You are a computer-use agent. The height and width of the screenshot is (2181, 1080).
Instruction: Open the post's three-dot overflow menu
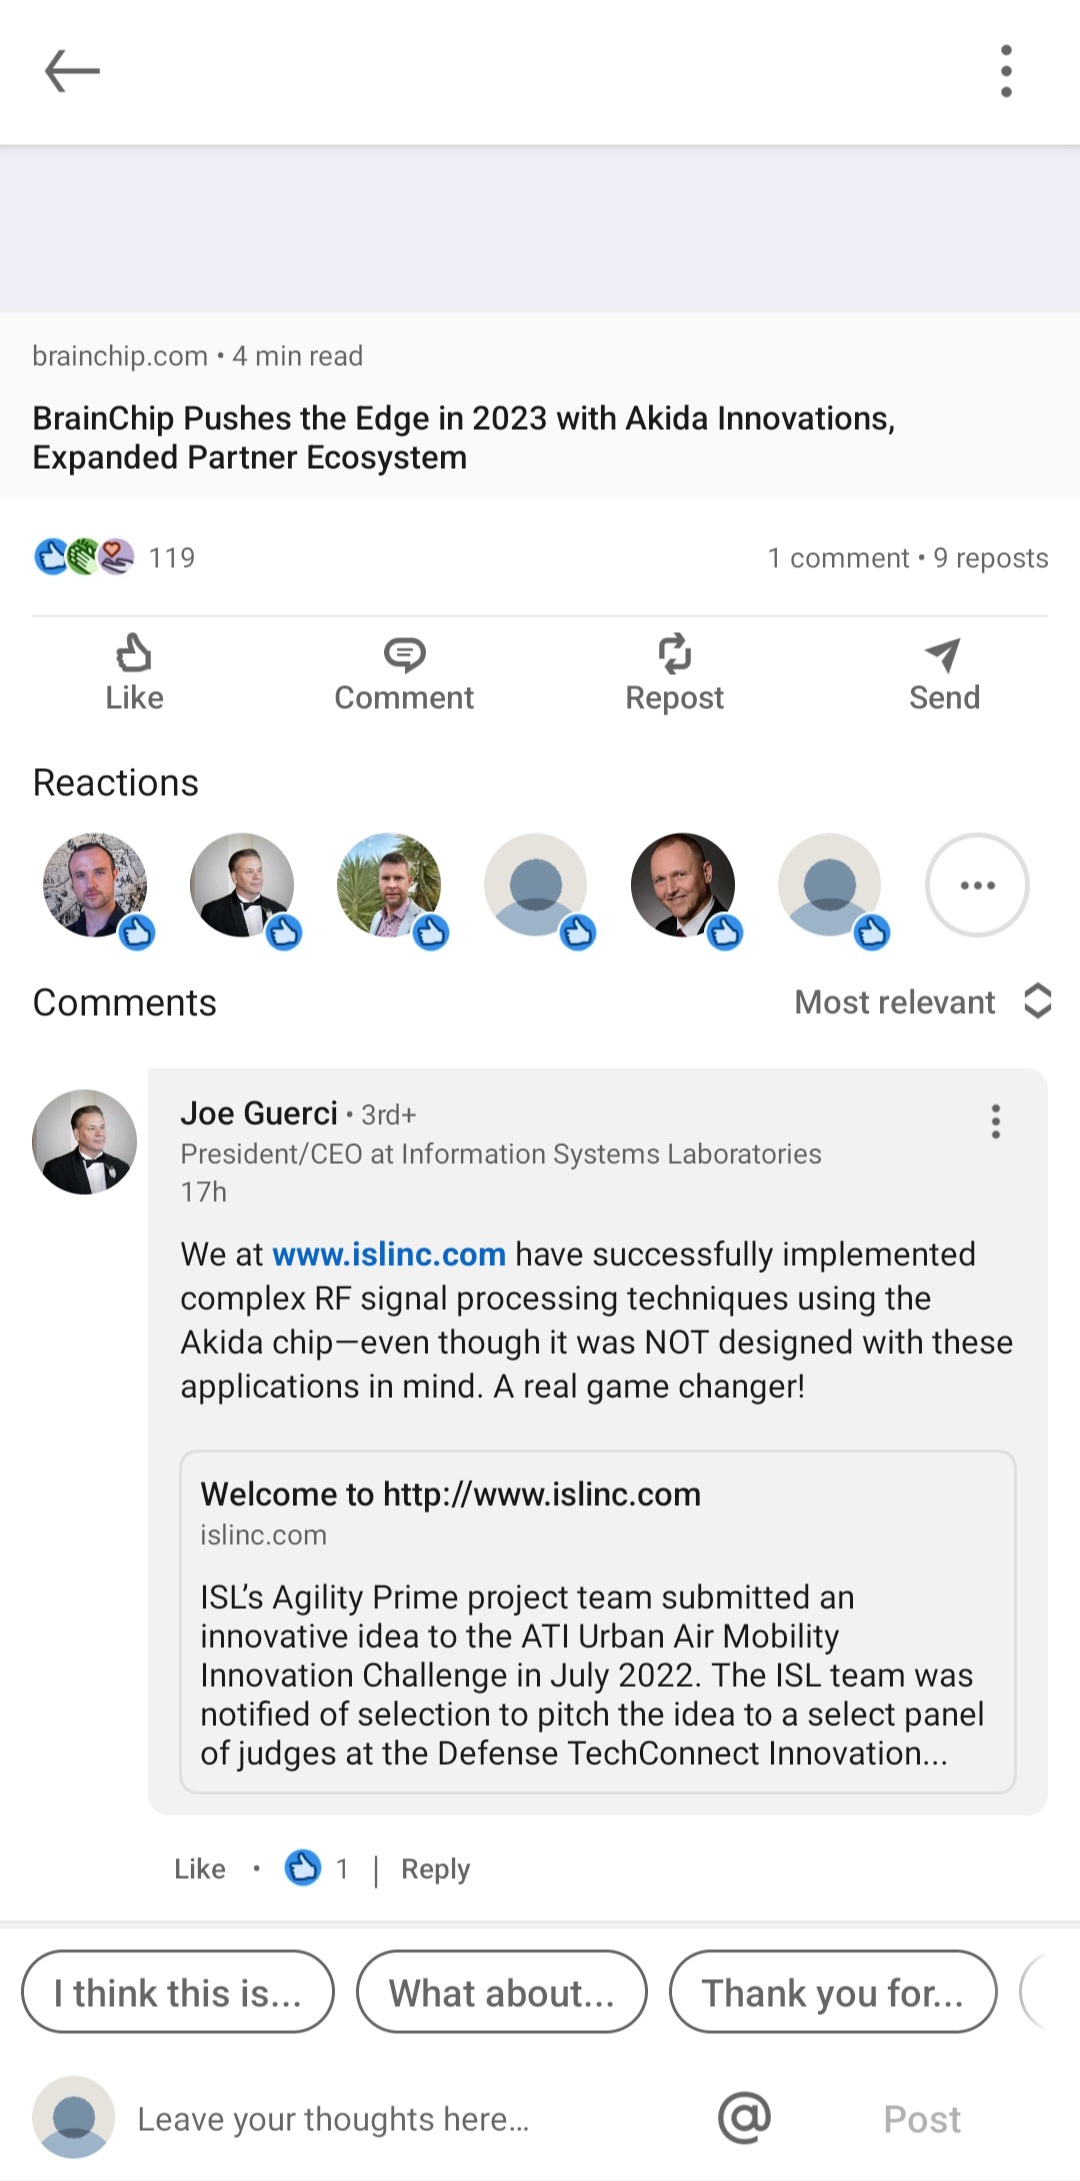point(1006,71)
